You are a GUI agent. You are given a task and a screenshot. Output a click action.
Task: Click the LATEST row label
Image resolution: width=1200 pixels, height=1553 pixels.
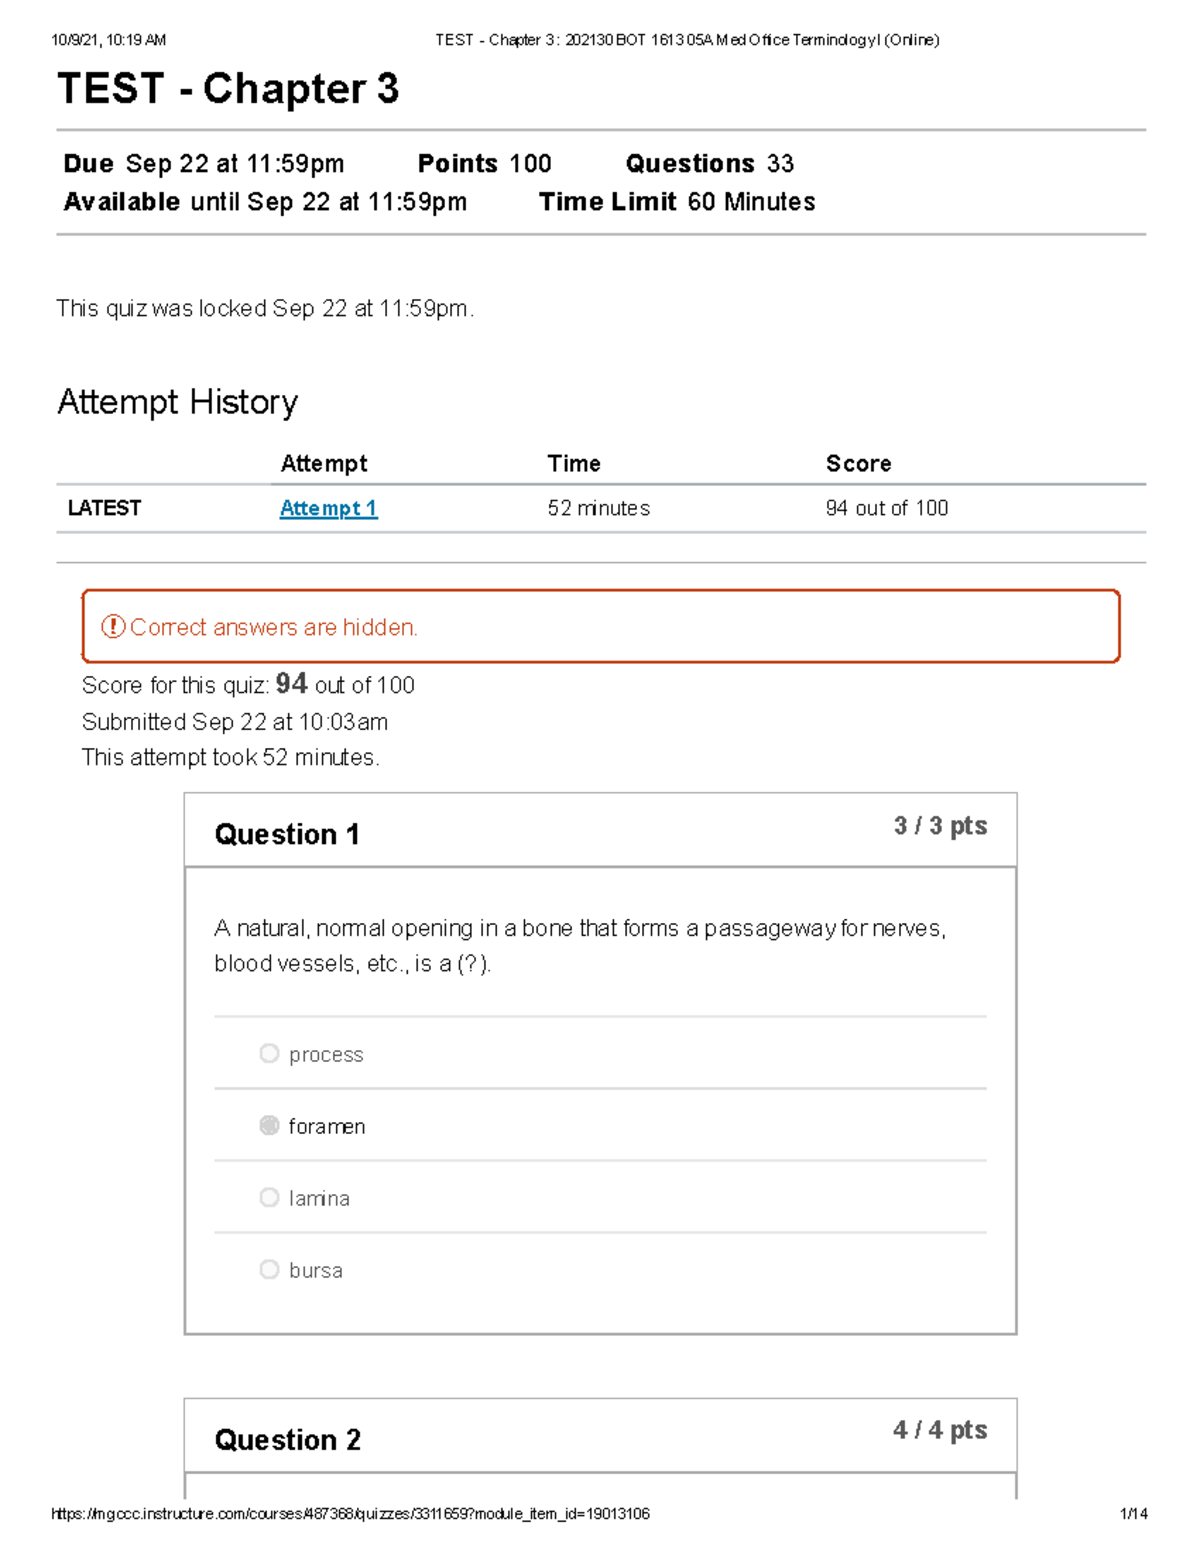click(104, 508)
